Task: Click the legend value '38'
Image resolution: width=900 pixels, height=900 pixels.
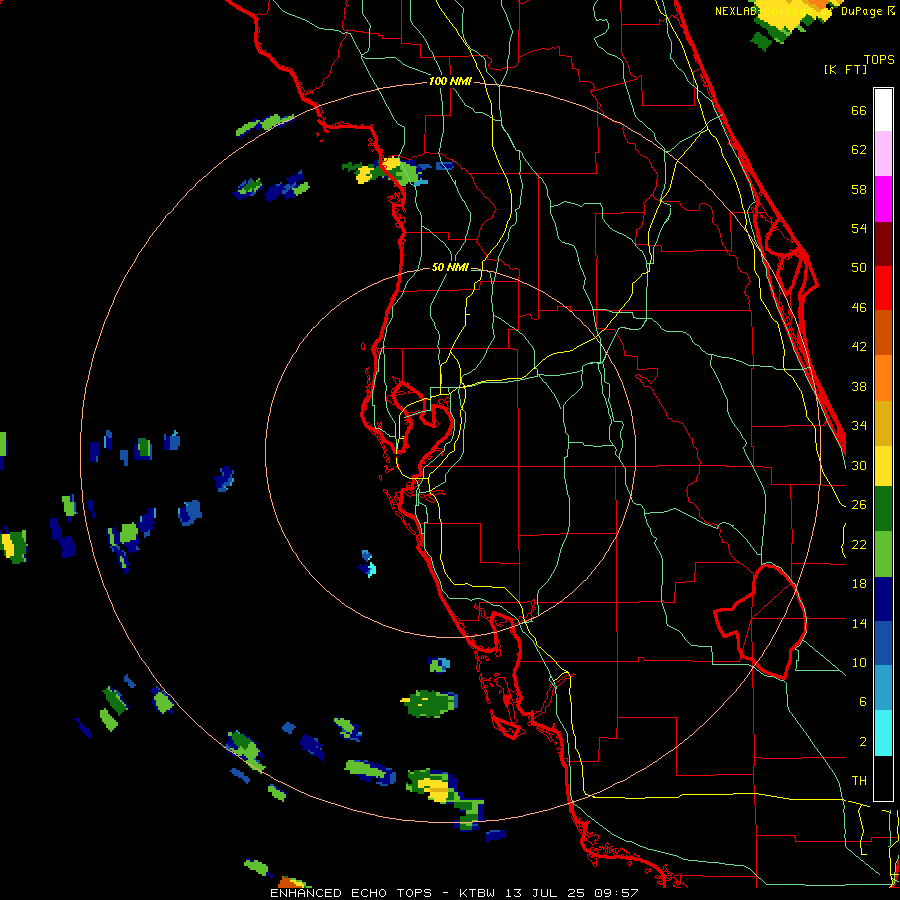Action: coord(859,386)
